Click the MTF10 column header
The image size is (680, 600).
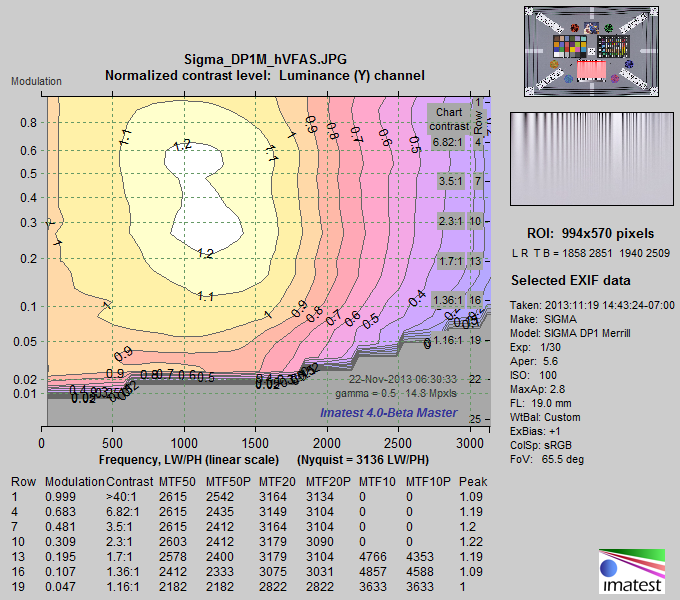click(377, 482)
